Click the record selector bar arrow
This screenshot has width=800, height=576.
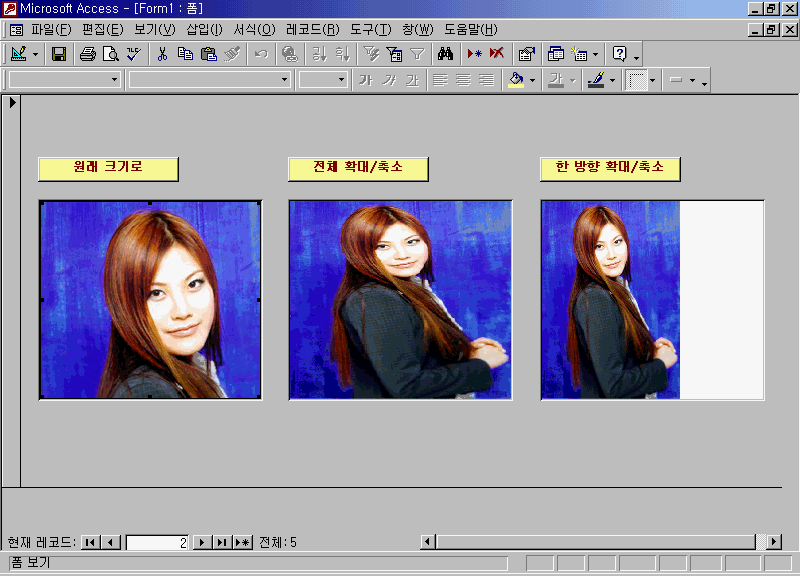(x=12, y=103)
